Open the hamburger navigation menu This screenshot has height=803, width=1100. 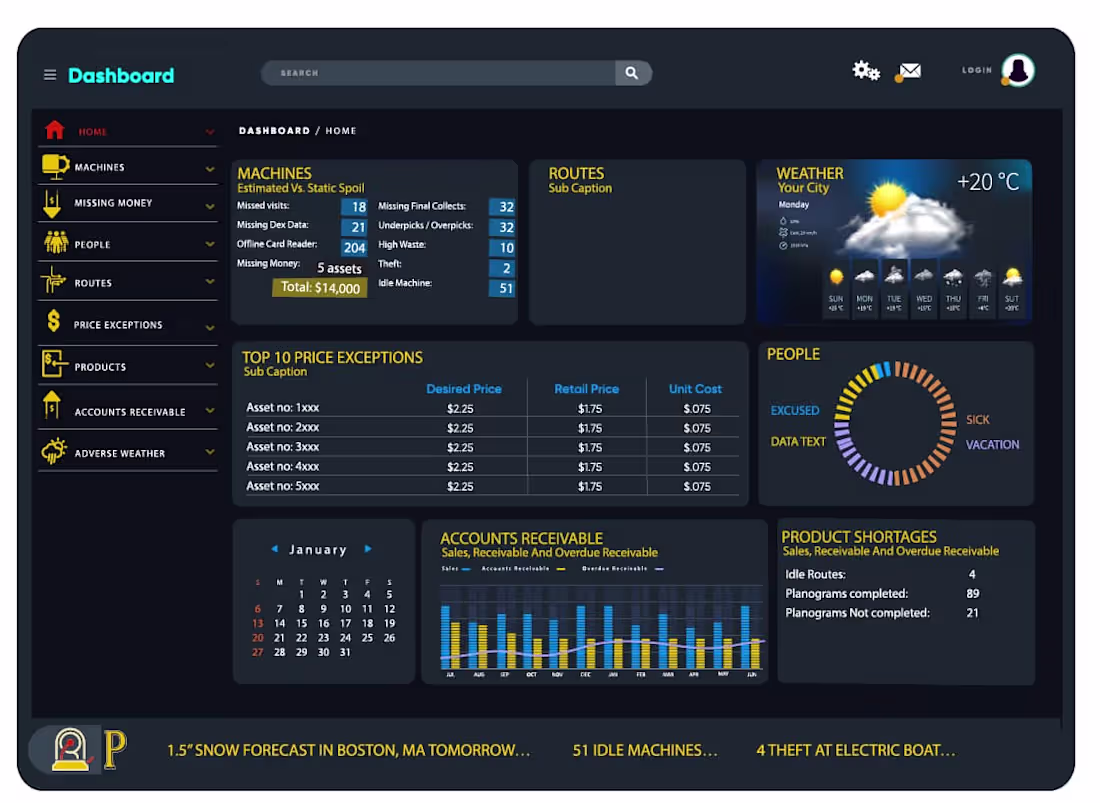pos(49,74)
